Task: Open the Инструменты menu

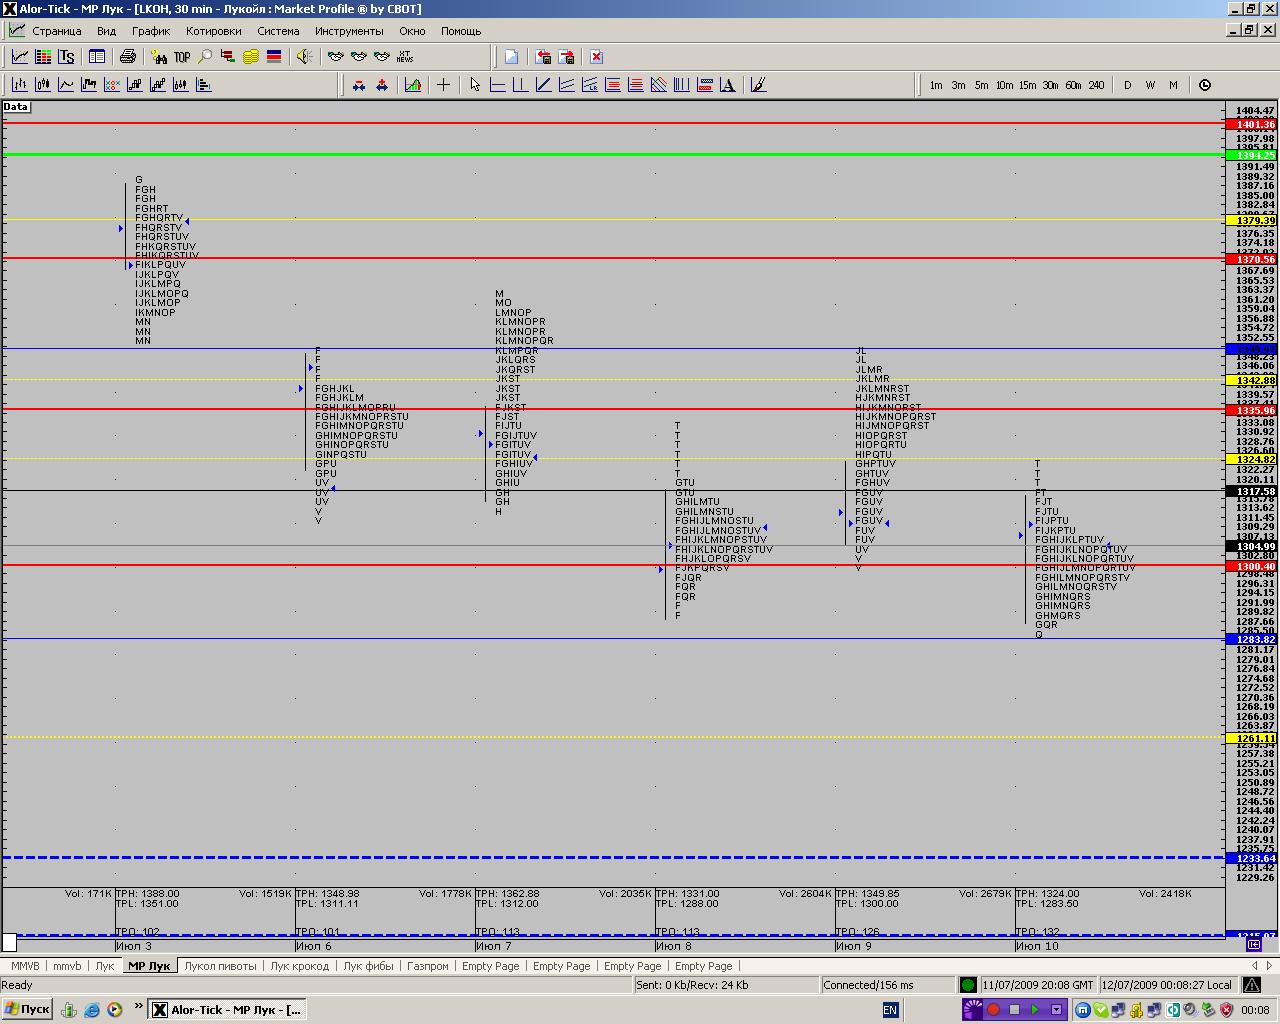Action: (348, 31)
